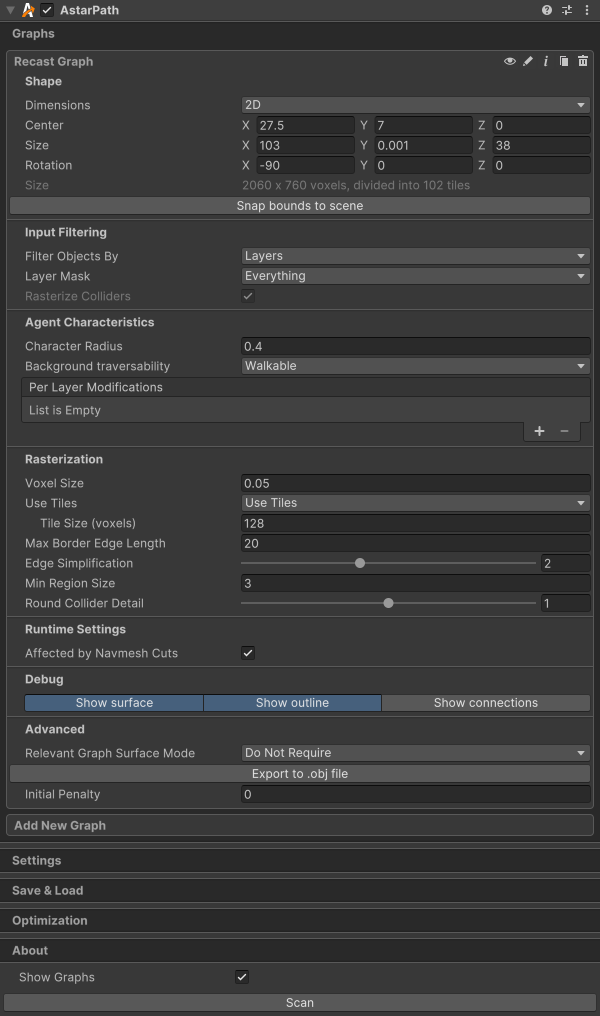Toggle the Show Graphs checkbox

pyautogui.click(x=241, y=977)
